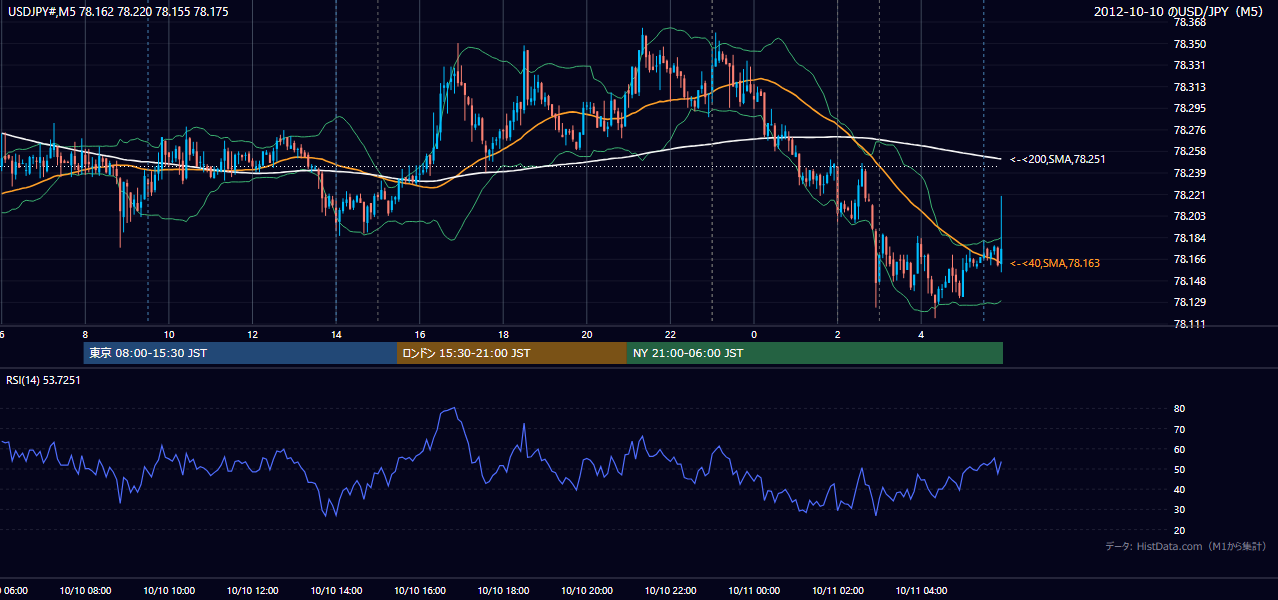Click hour label 20 under the price chart

point(587,334)
